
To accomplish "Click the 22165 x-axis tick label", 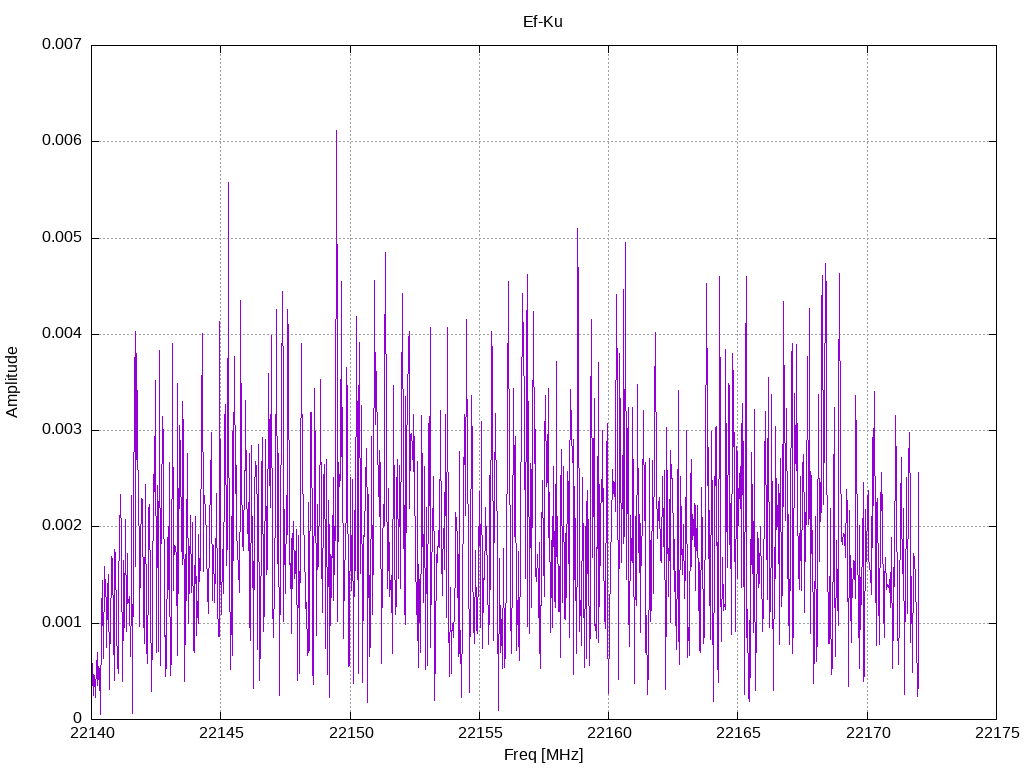I will click(739, 733).
